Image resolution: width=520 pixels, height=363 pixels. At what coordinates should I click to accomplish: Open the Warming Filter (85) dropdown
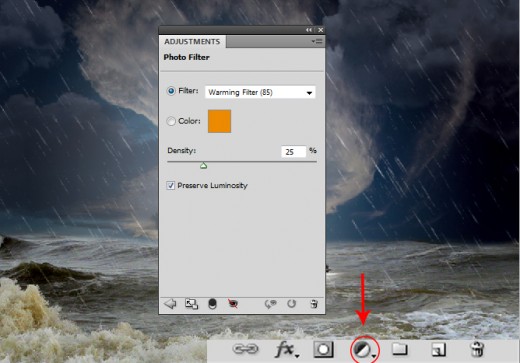[x=260, y=92]
